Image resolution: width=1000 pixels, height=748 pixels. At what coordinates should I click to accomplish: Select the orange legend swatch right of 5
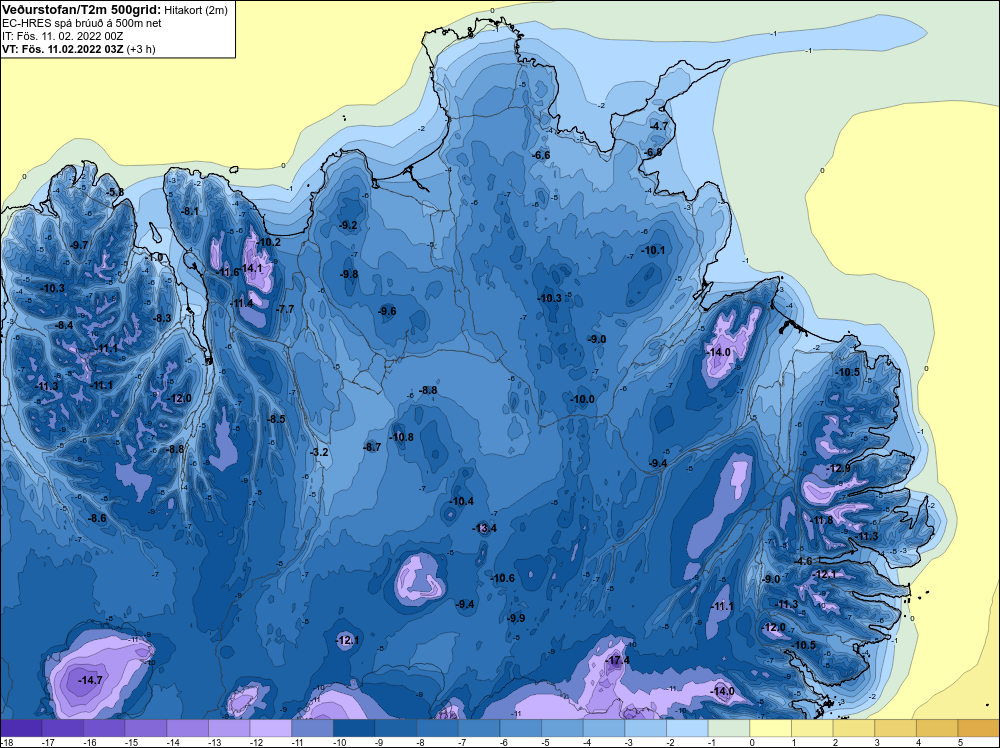979,728
